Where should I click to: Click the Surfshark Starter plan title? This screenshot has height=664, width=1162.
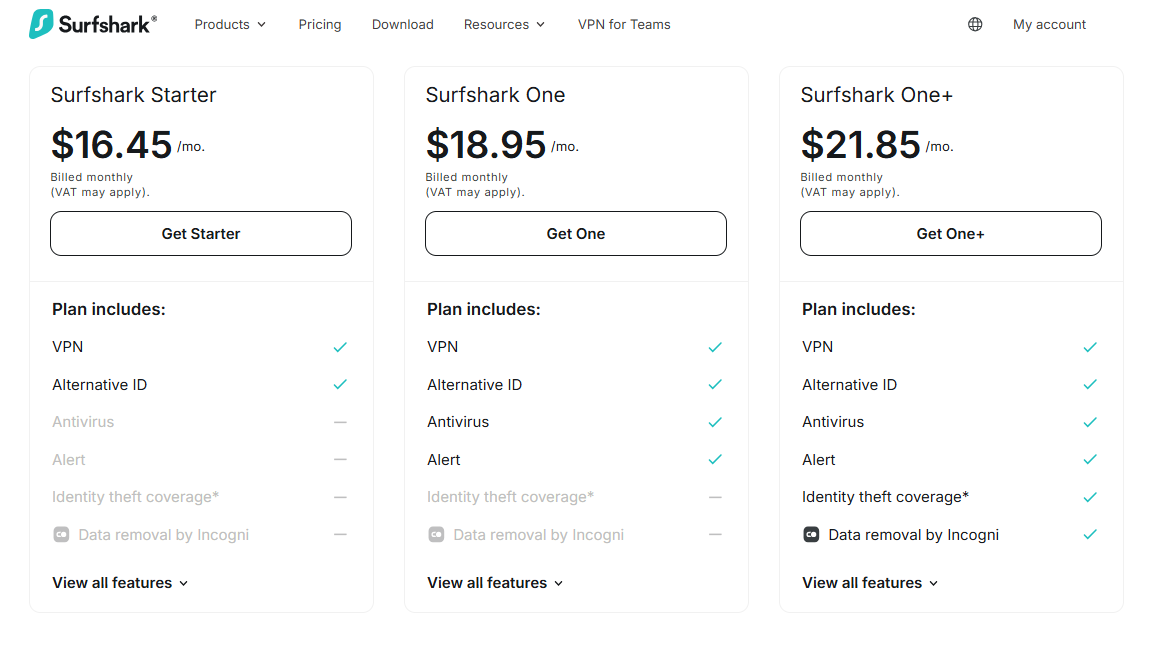click(x=133, y=95)
